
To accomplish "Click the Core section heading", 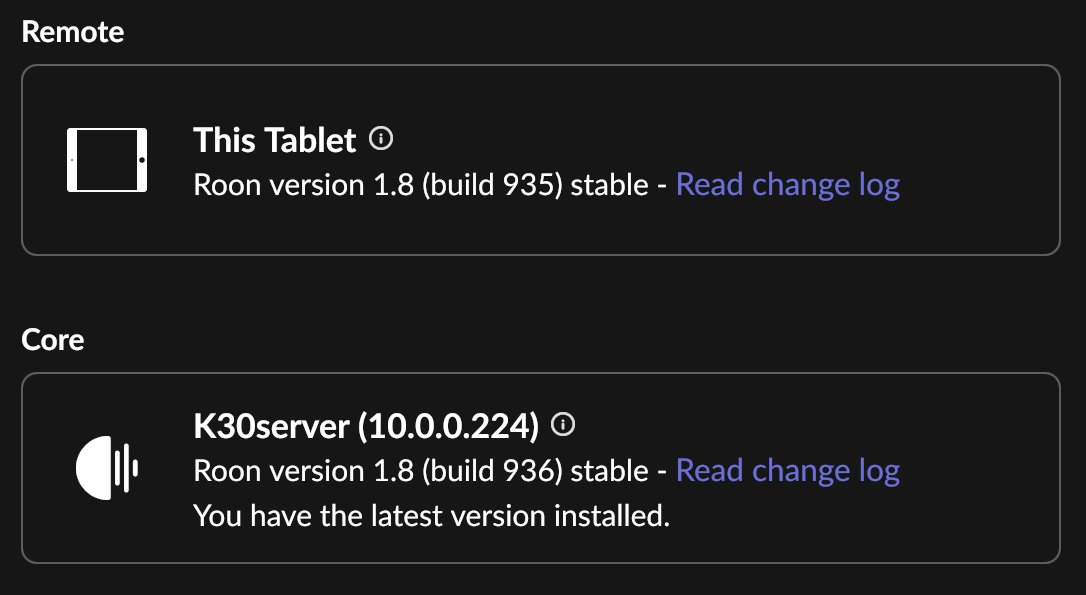I will 53,340.
